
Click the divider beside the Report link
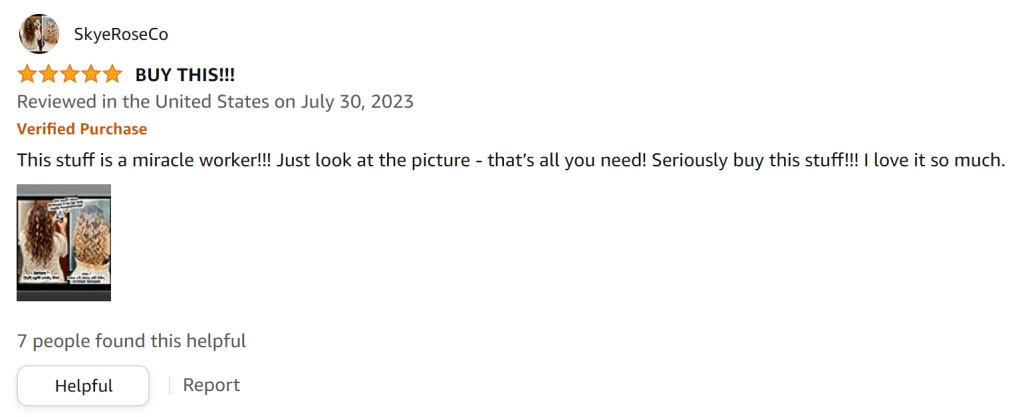(x=169, y=385)
